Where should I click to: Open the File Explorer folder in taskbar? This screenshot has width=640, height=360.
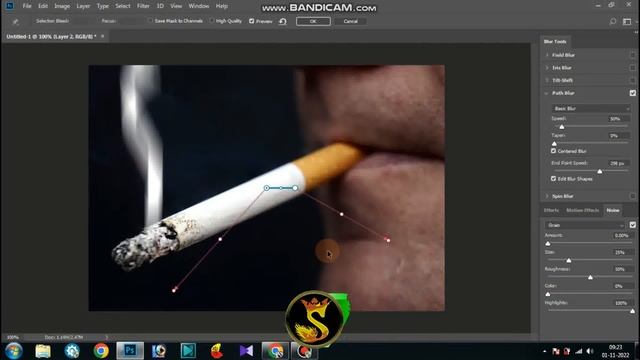pyautogui.click(x=43, y=351)
